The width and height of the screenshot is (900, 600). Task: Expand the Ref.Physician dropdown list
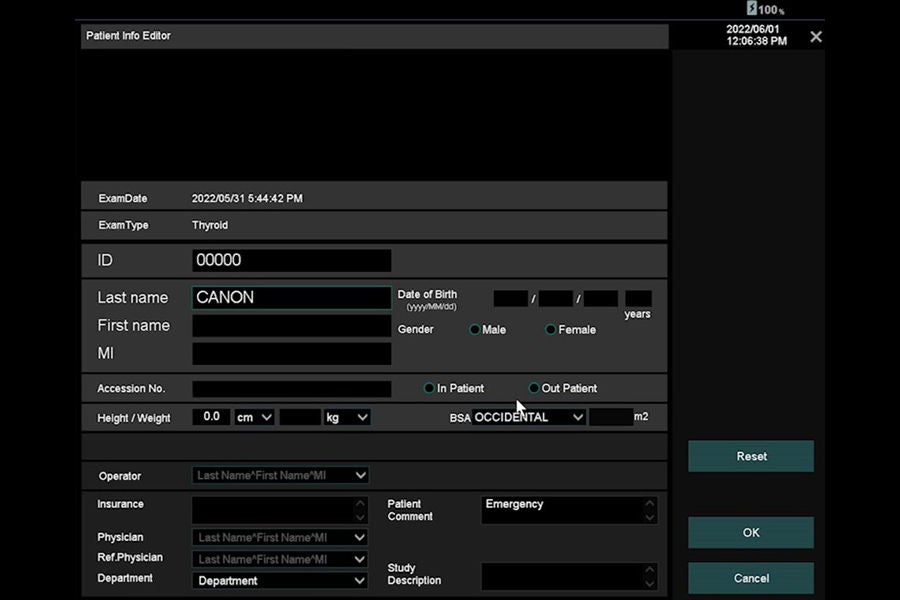[x=280, y=559]
